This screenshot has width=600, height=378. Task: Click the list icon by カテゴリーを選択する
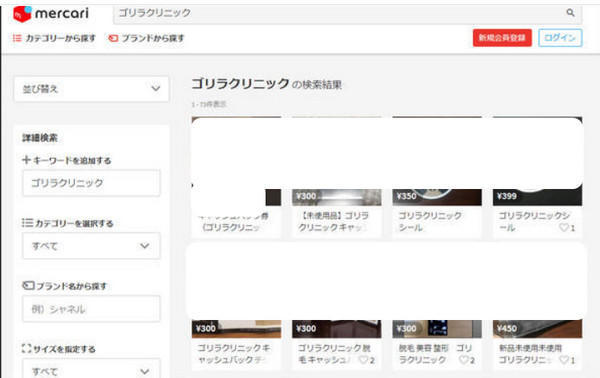pyautogui.click(x=27, y=223)
